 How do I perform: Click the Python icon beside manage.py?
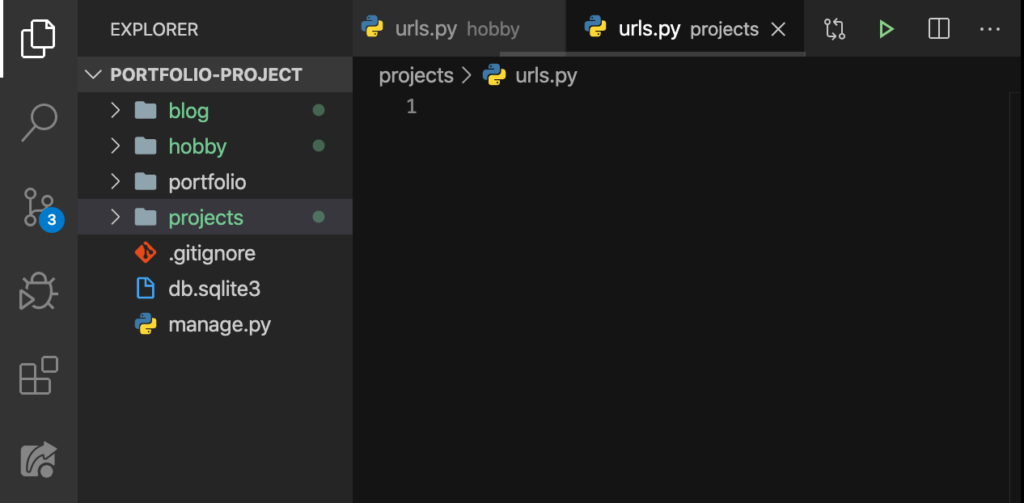[145, 325]
